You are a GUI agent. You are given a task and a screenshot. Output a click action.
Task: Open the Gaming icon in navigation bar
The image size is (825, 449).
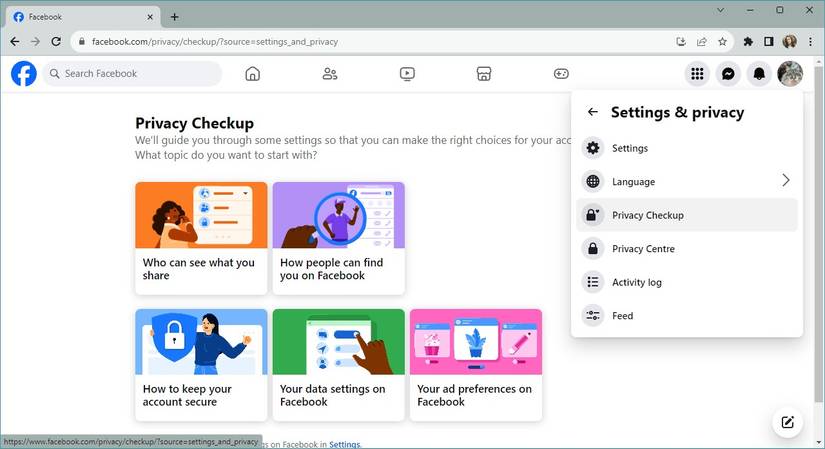click(x=561, y=74)
